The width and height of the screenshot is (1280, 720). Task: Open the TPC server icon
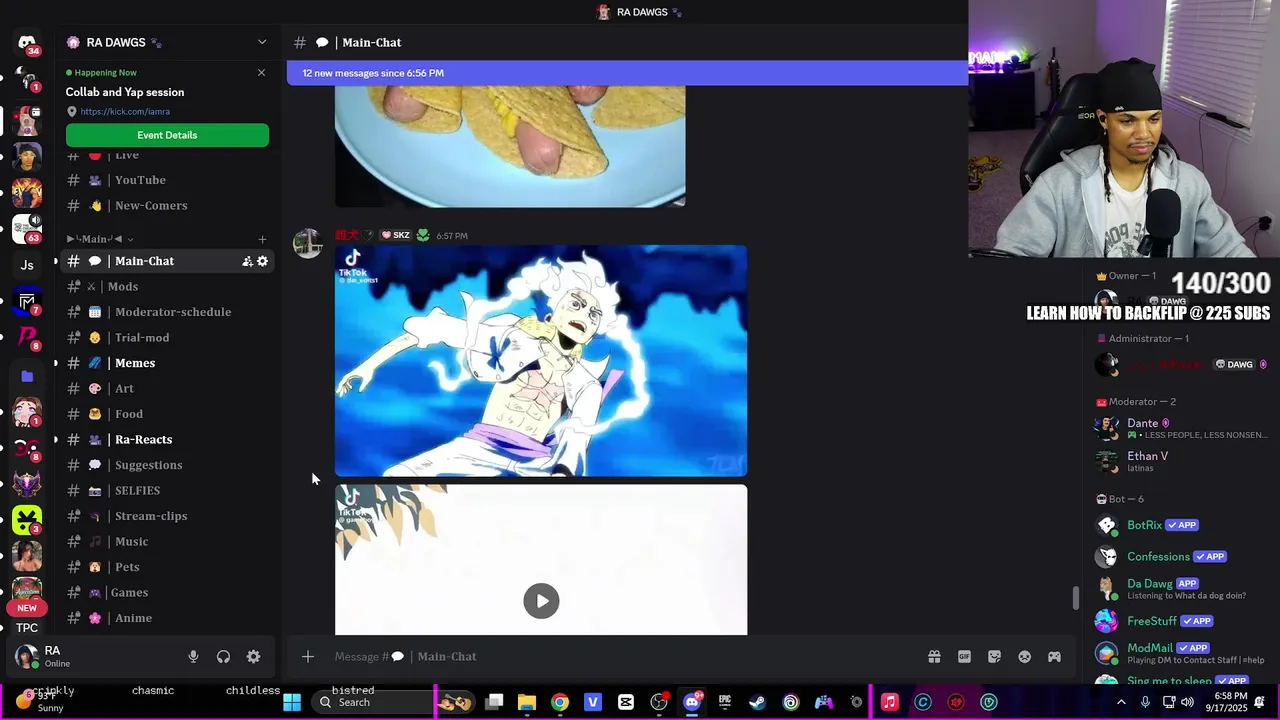point(27,628)
